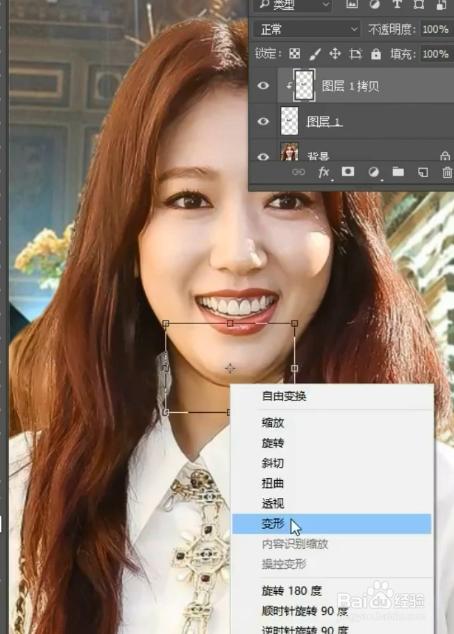Click the 填充 100% fill field

437,54
